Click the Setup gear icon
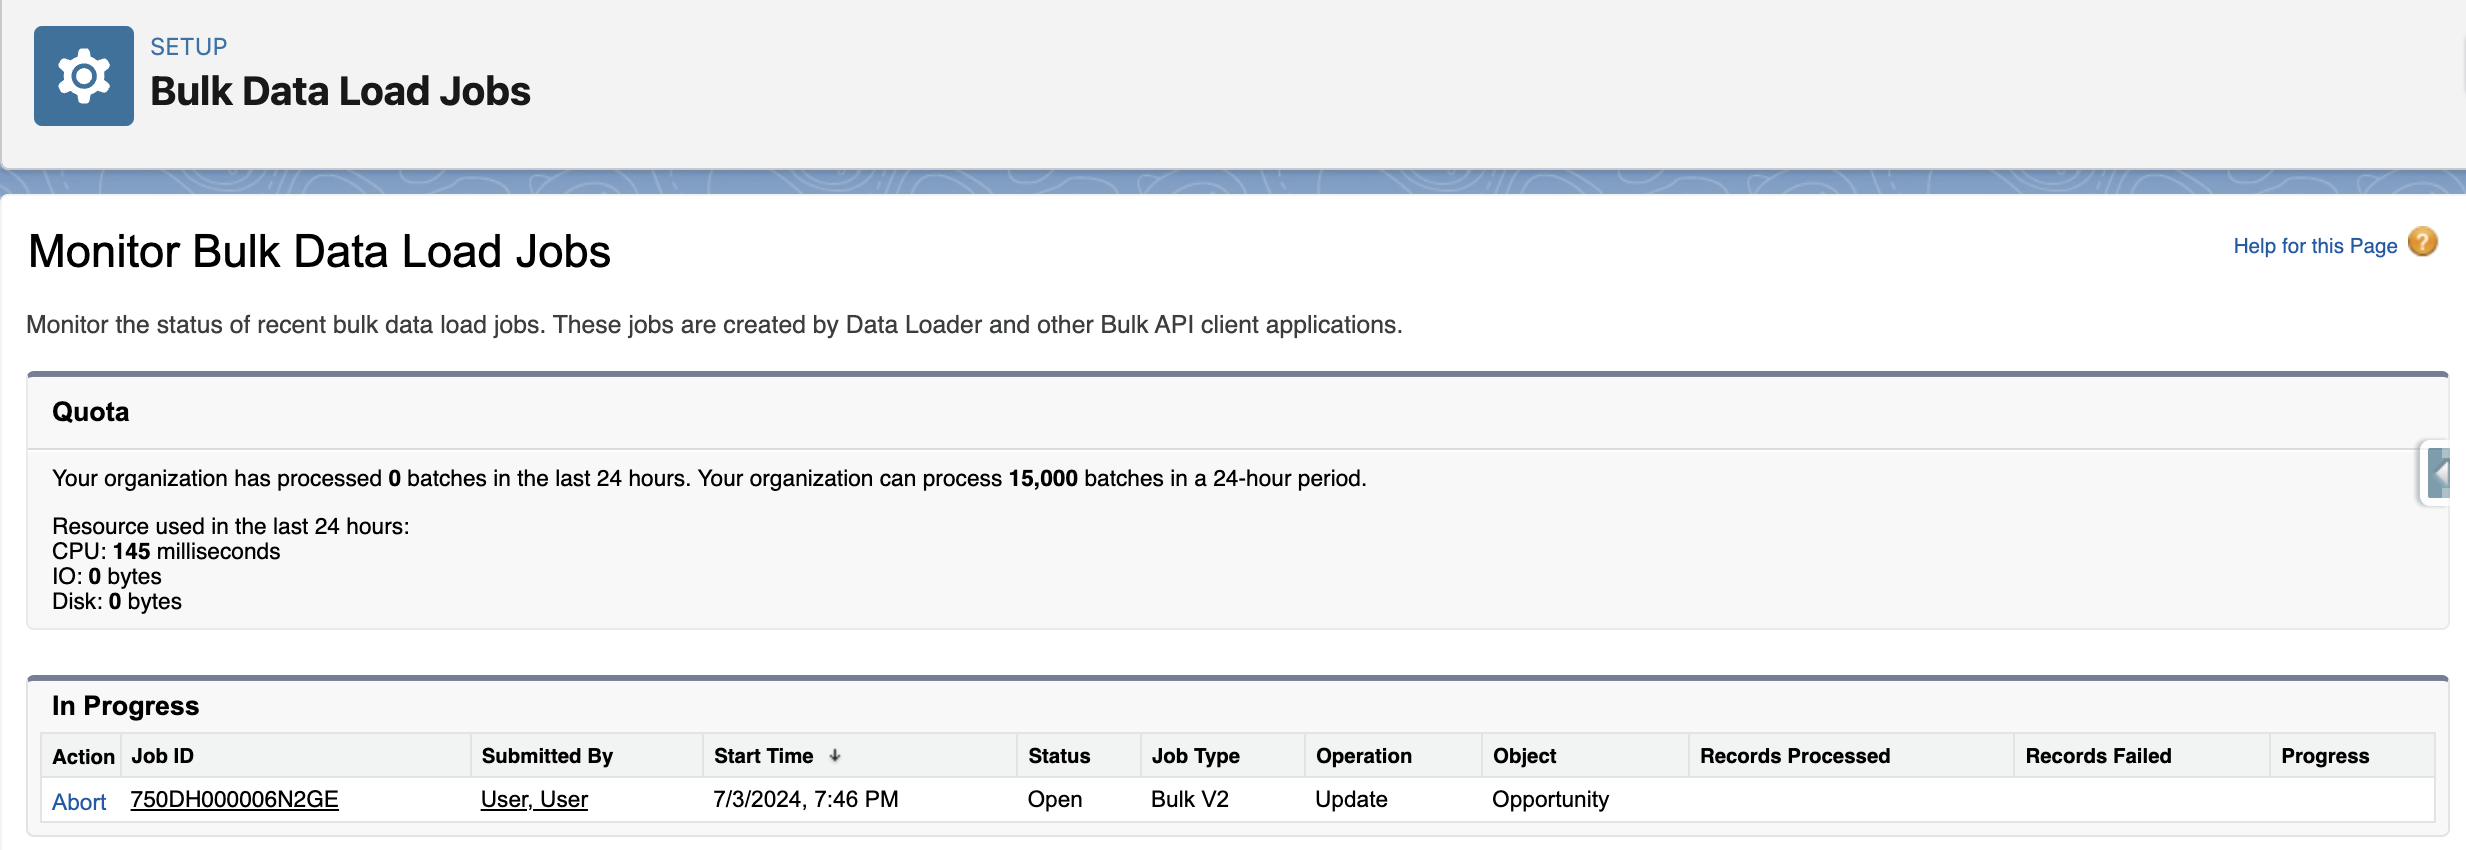 pos(84,76)
